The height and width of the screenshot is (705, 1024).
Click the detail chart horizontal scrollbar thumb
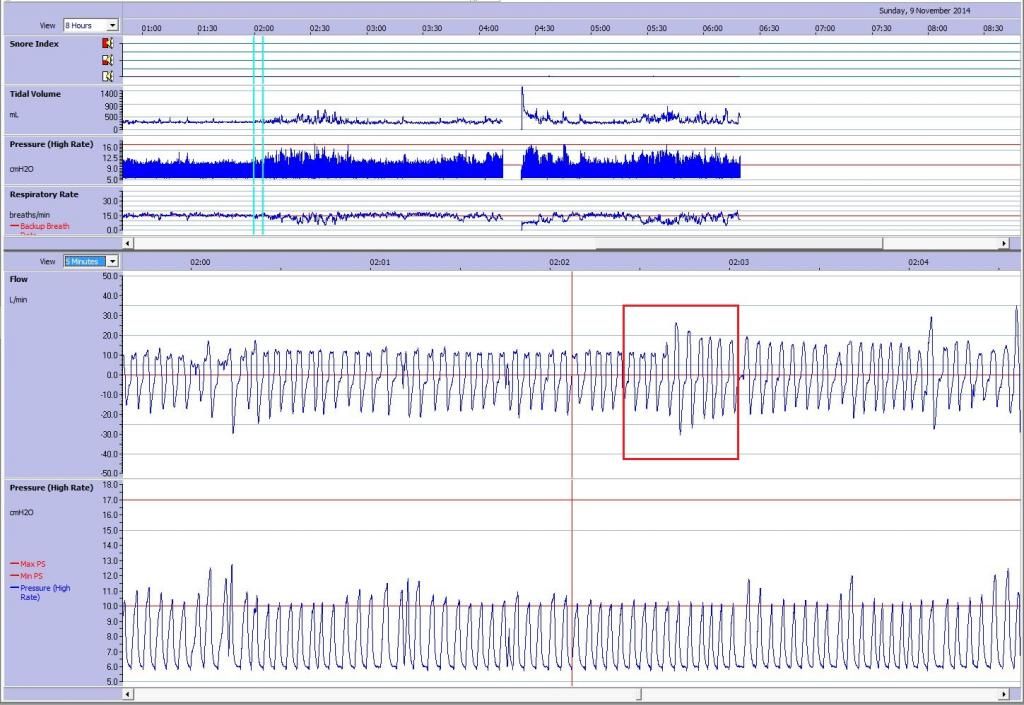[640, 694]
